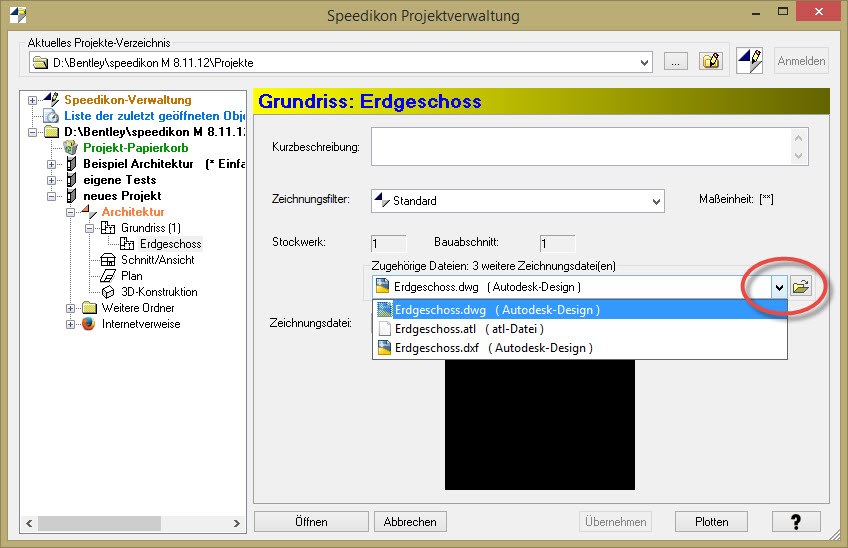Select the Projekt-Papierkorb tree label
This screenshot has height=548, width=848.
click(136, 148)
